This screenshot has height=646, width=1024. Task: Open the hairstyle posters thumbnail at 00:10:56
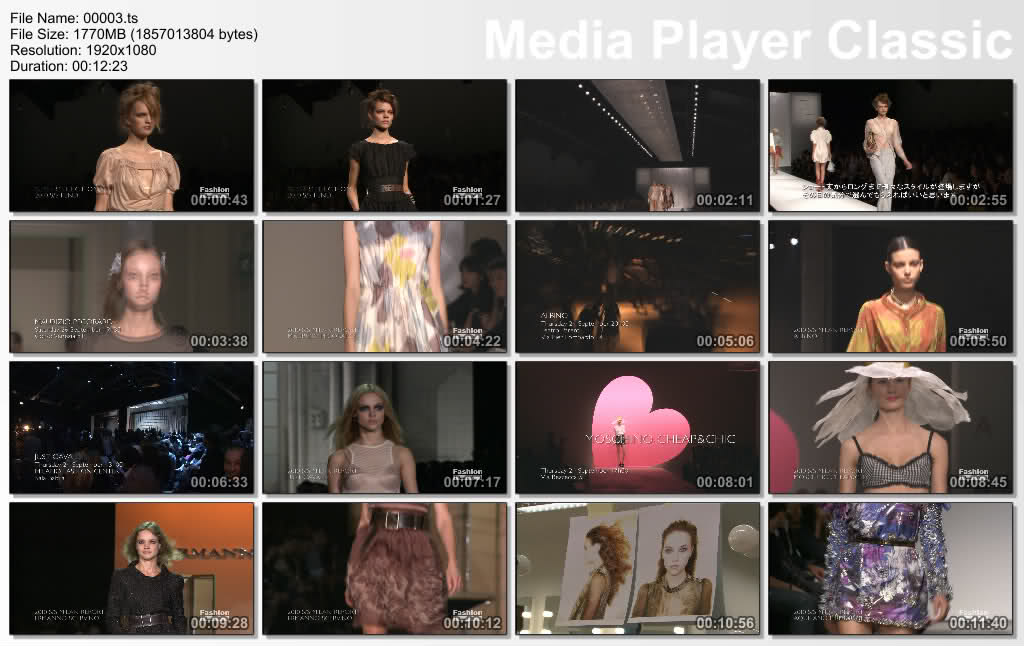tap(638, 569)
